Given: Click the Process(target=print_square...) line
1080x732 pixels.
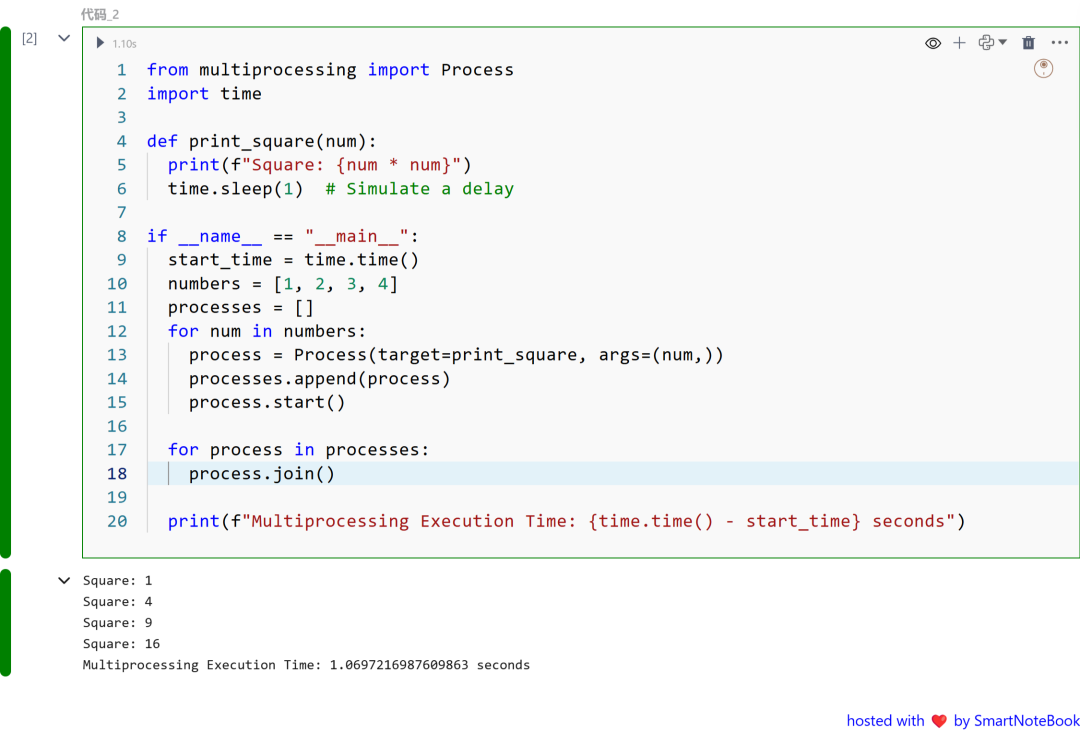Looking at the screenshot, I should 457,355.
